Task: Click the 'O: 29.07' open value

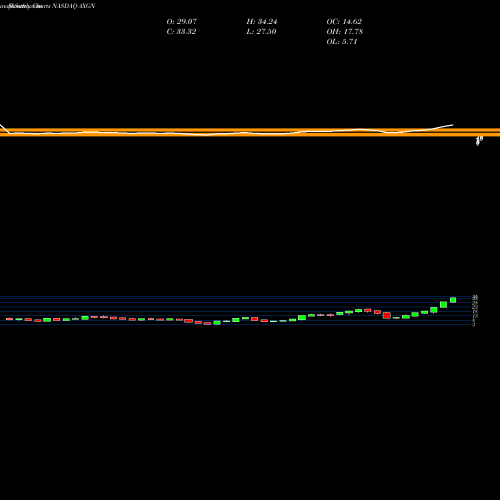Action: pos(182,22)
